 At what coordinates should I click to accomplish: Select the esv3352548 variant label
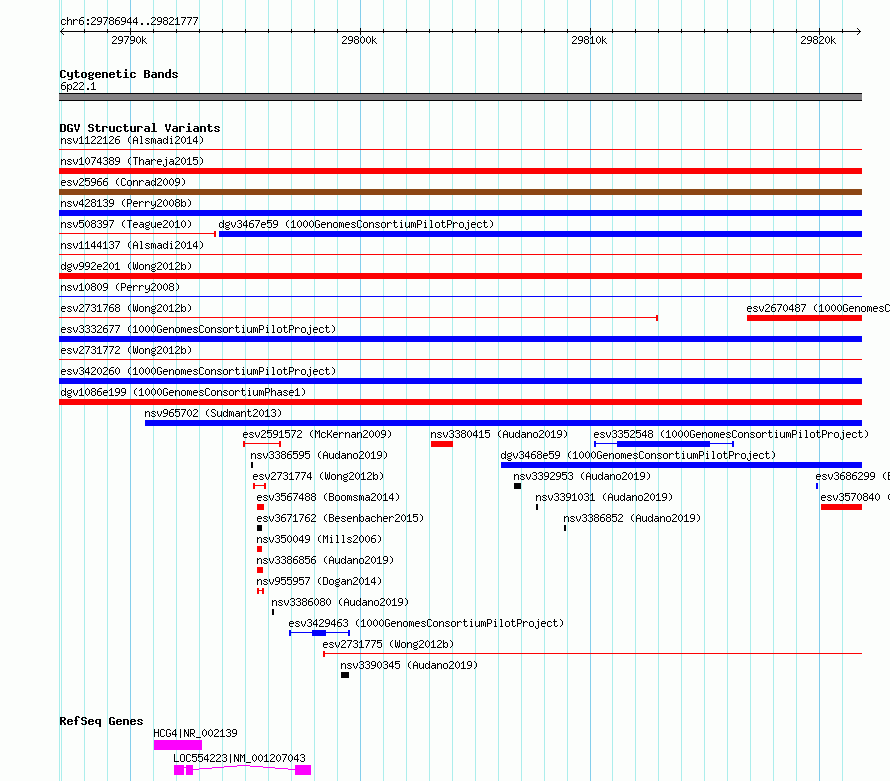pyautogui.click(x=731, y=434)
